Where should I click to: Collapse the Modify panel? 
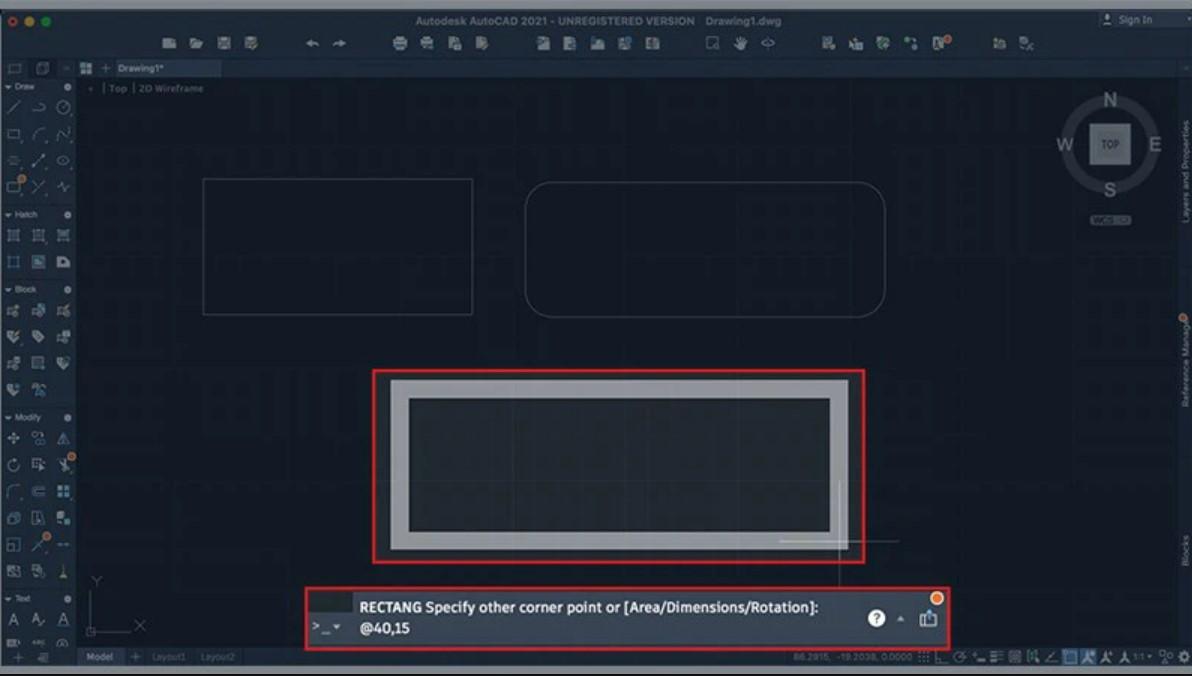8,415
